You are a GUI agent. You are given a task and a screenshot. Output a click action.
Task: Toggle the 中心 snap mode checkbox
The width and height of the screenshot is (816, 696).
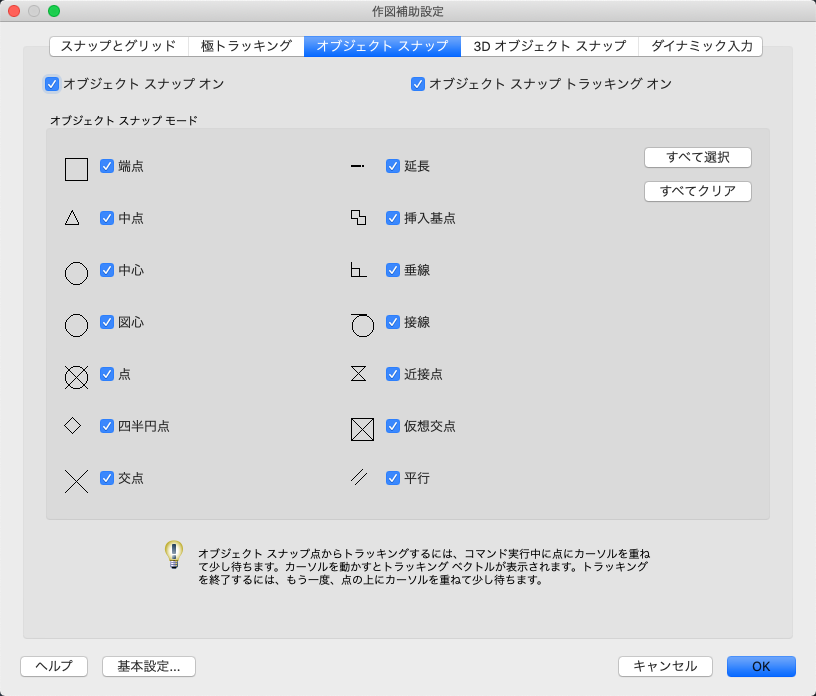click(x=107, y=270)
